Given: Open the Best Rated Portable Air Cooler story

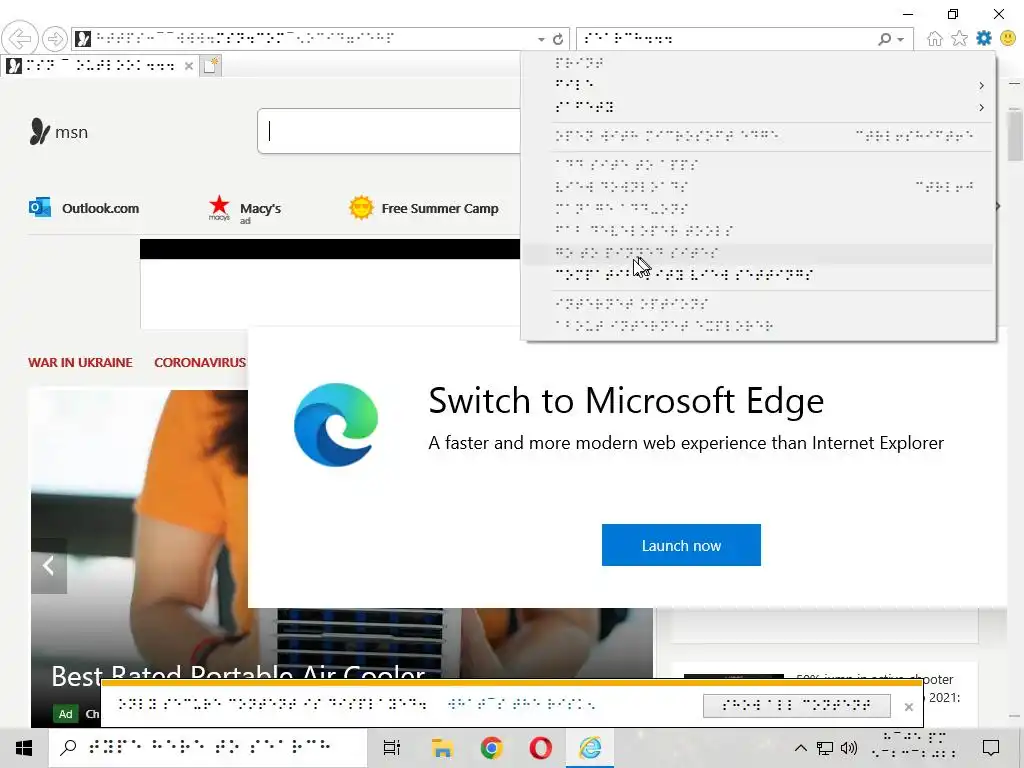Looking at the screenshot, I should point(238,675).
